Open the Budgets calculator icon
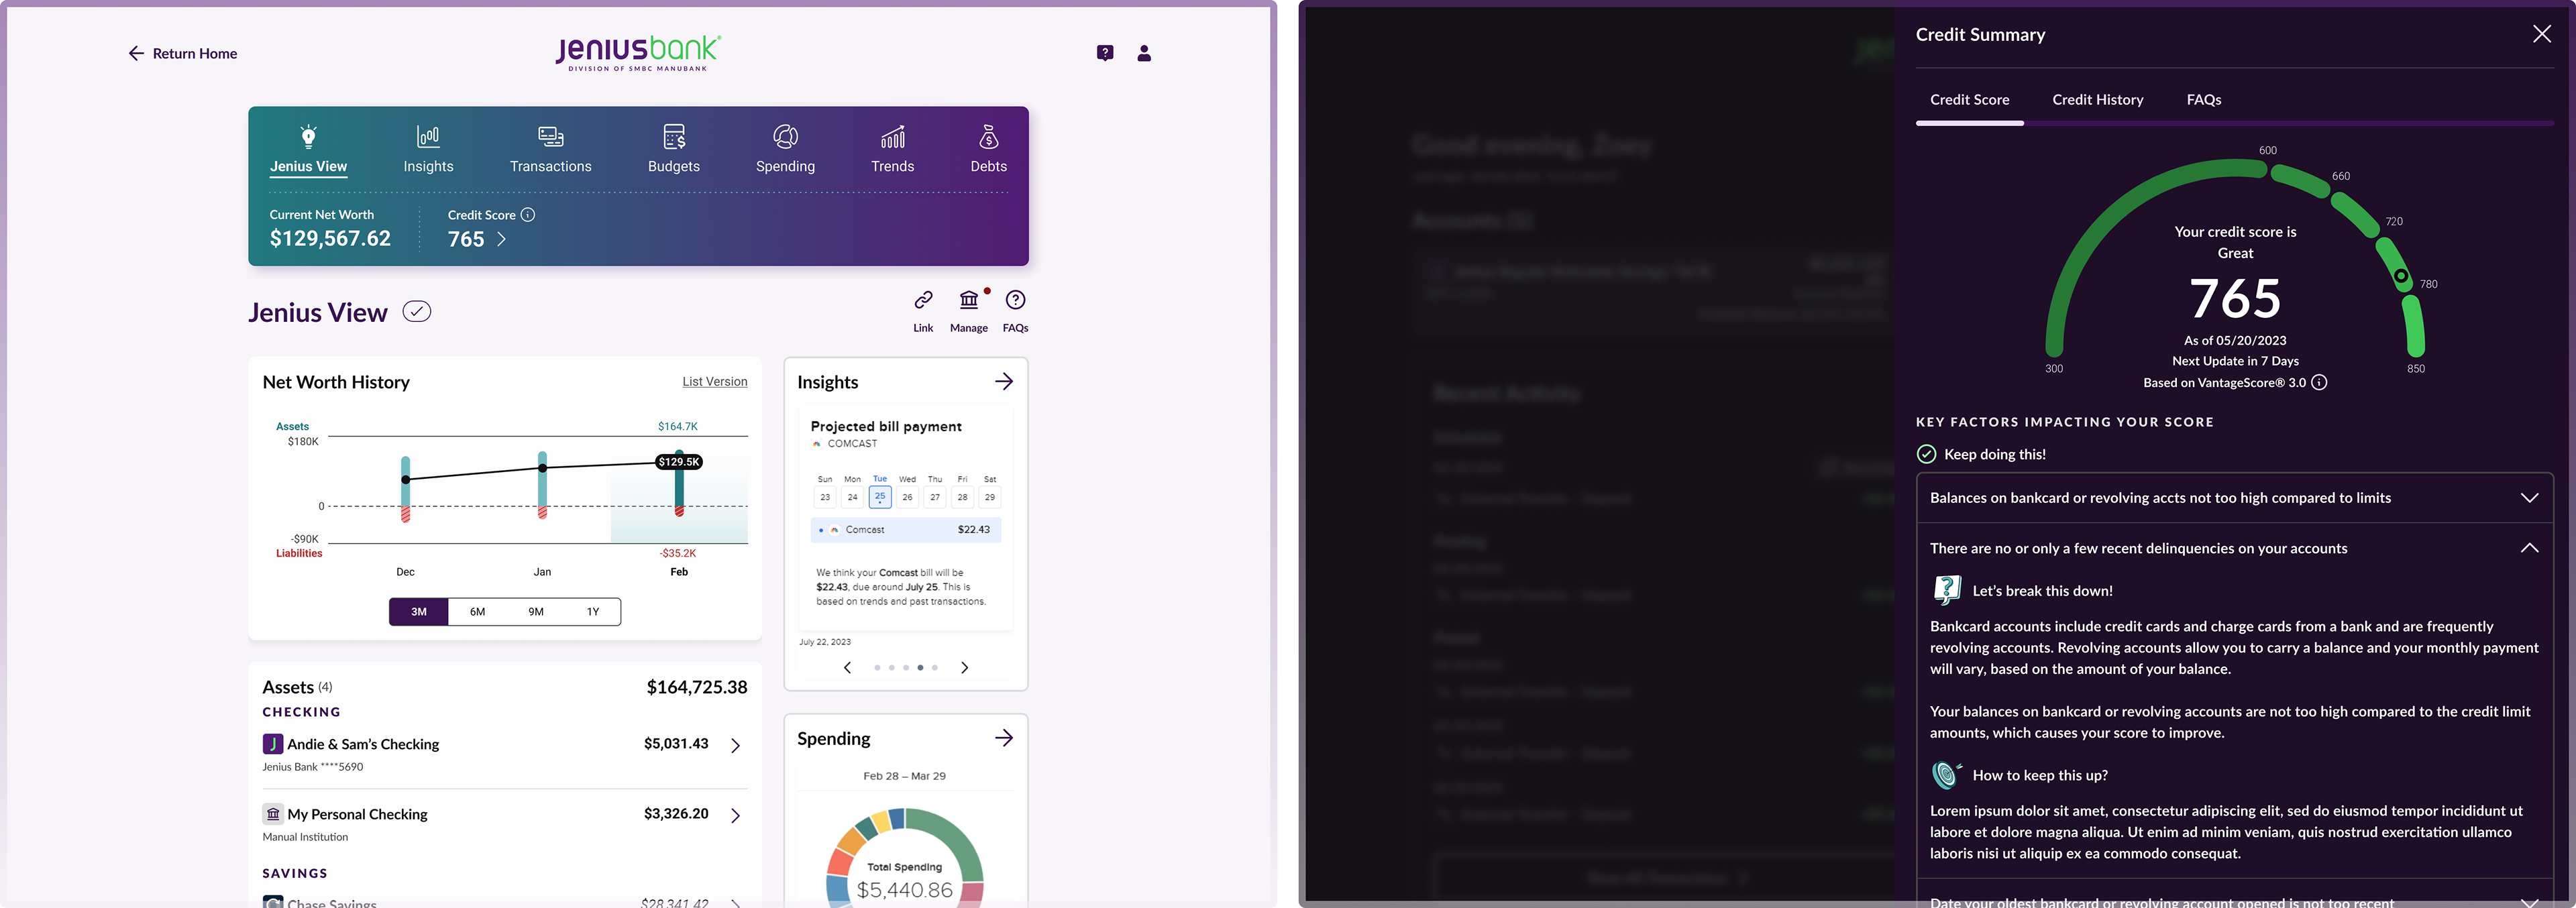 pyautogui.click(x=674, y=137)
